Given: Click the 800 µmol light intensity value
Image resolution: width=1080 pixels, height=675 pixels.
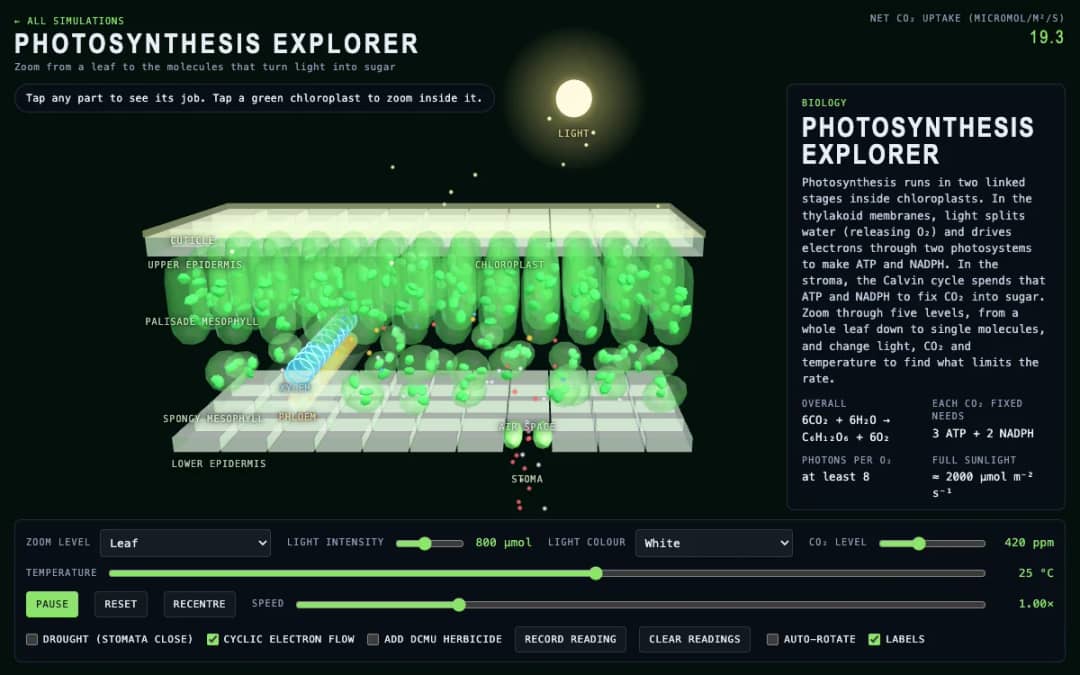Looking at the screenshot, I should tap(503, 543).
